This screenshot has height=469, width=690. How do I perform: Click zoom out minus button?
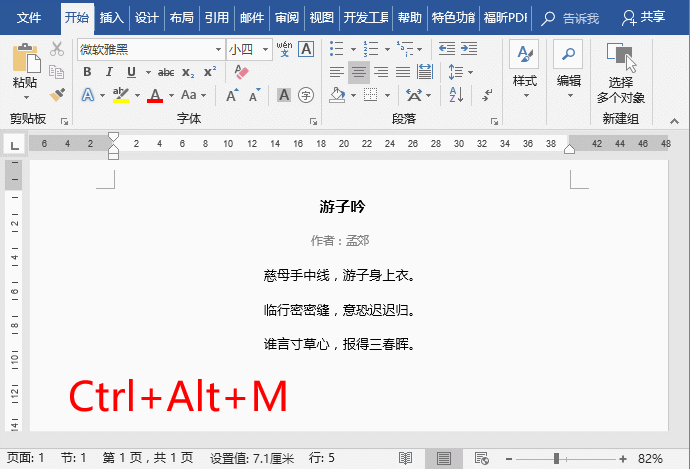coord(509,459)
